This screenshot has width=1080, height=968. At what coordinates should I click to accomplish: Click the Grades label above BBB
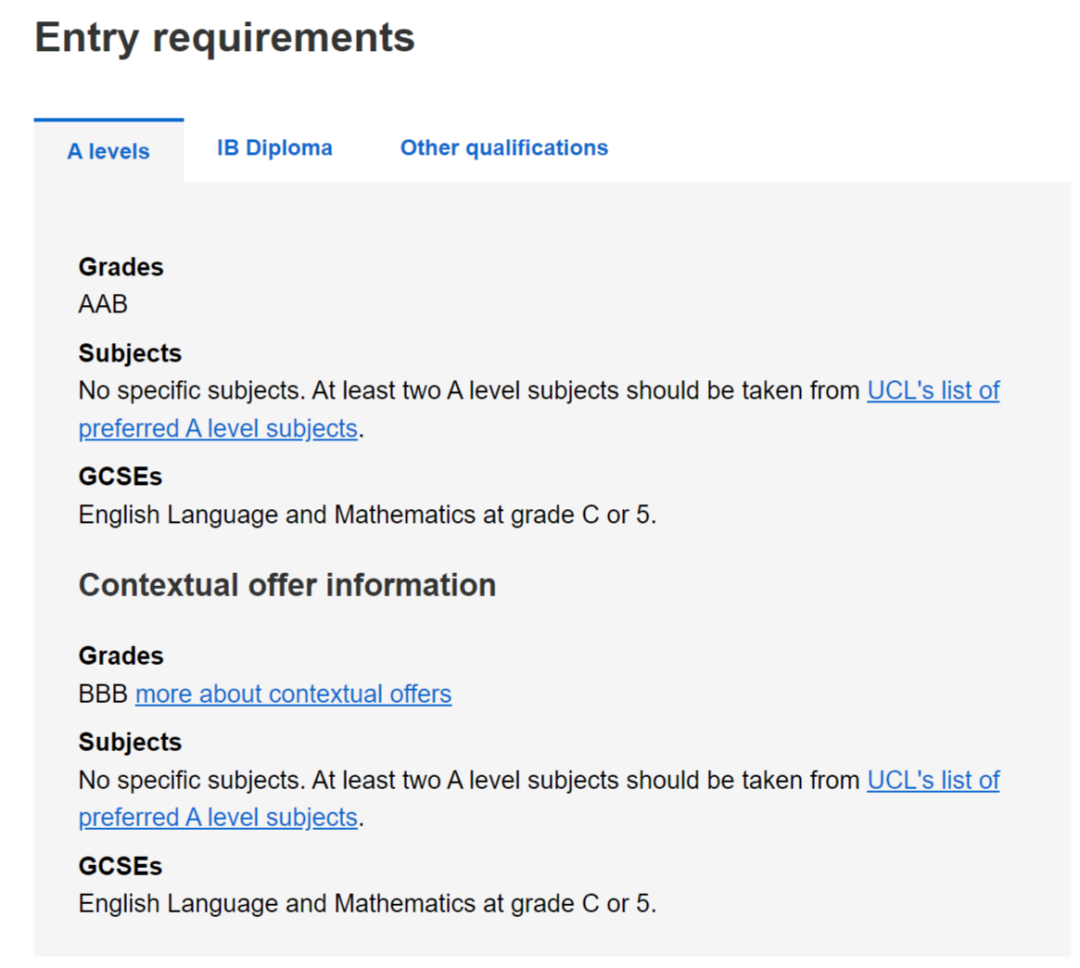tap(121, 656)
